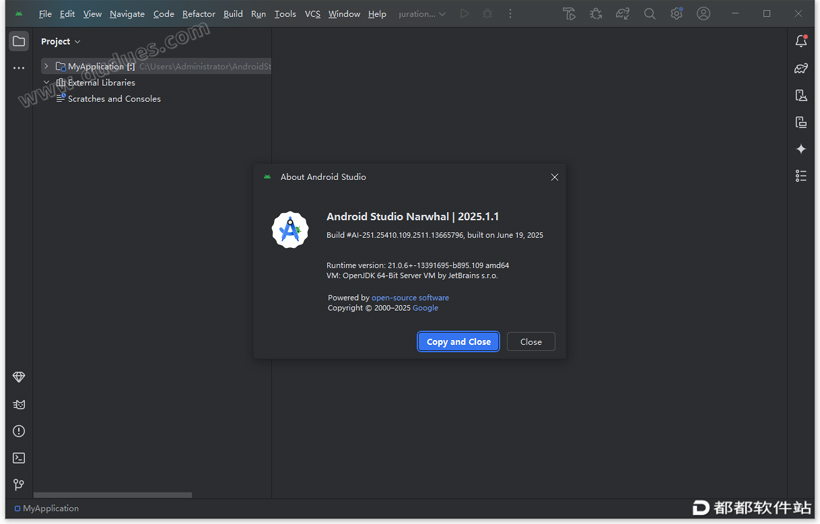
Task: Open the View menu
Action: pyautogui.click(x=92, y=14)
